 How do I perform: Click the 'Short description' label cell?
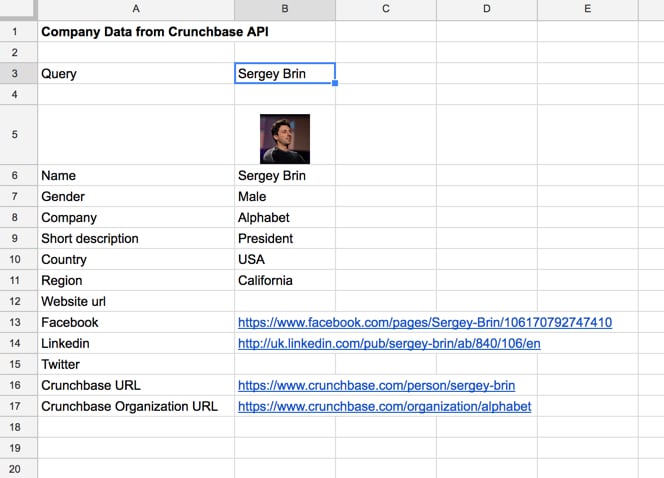pyautogui.click(x=136, y=238)
